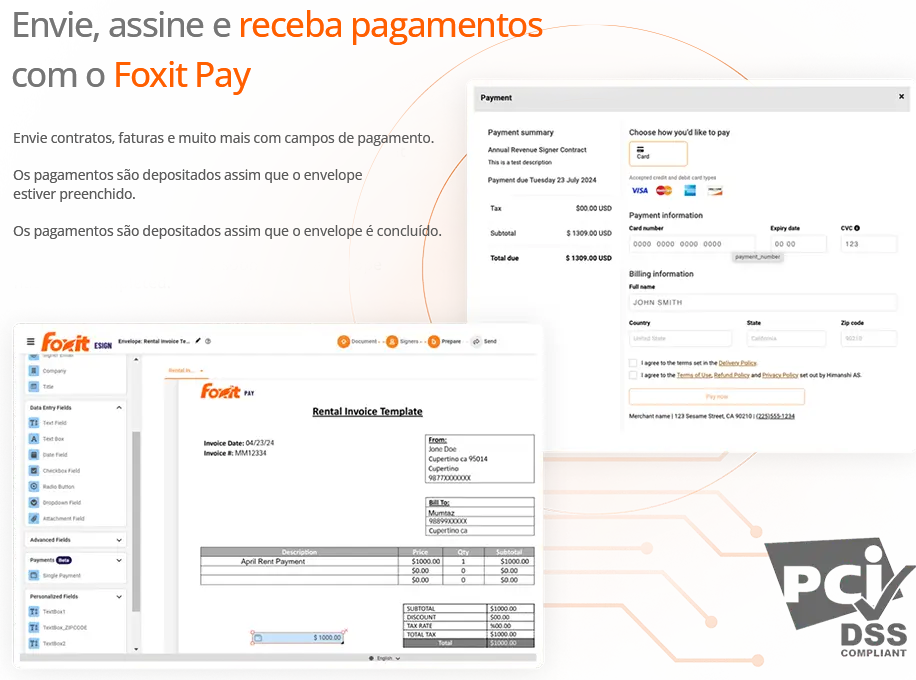Click the pencil icon to edit envelope name
Viewport: 916px width, 680px height.
point(198,341)
